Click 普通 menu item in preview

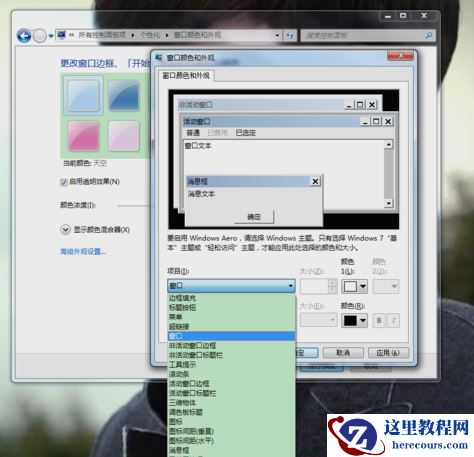click(x=193, y=133)
